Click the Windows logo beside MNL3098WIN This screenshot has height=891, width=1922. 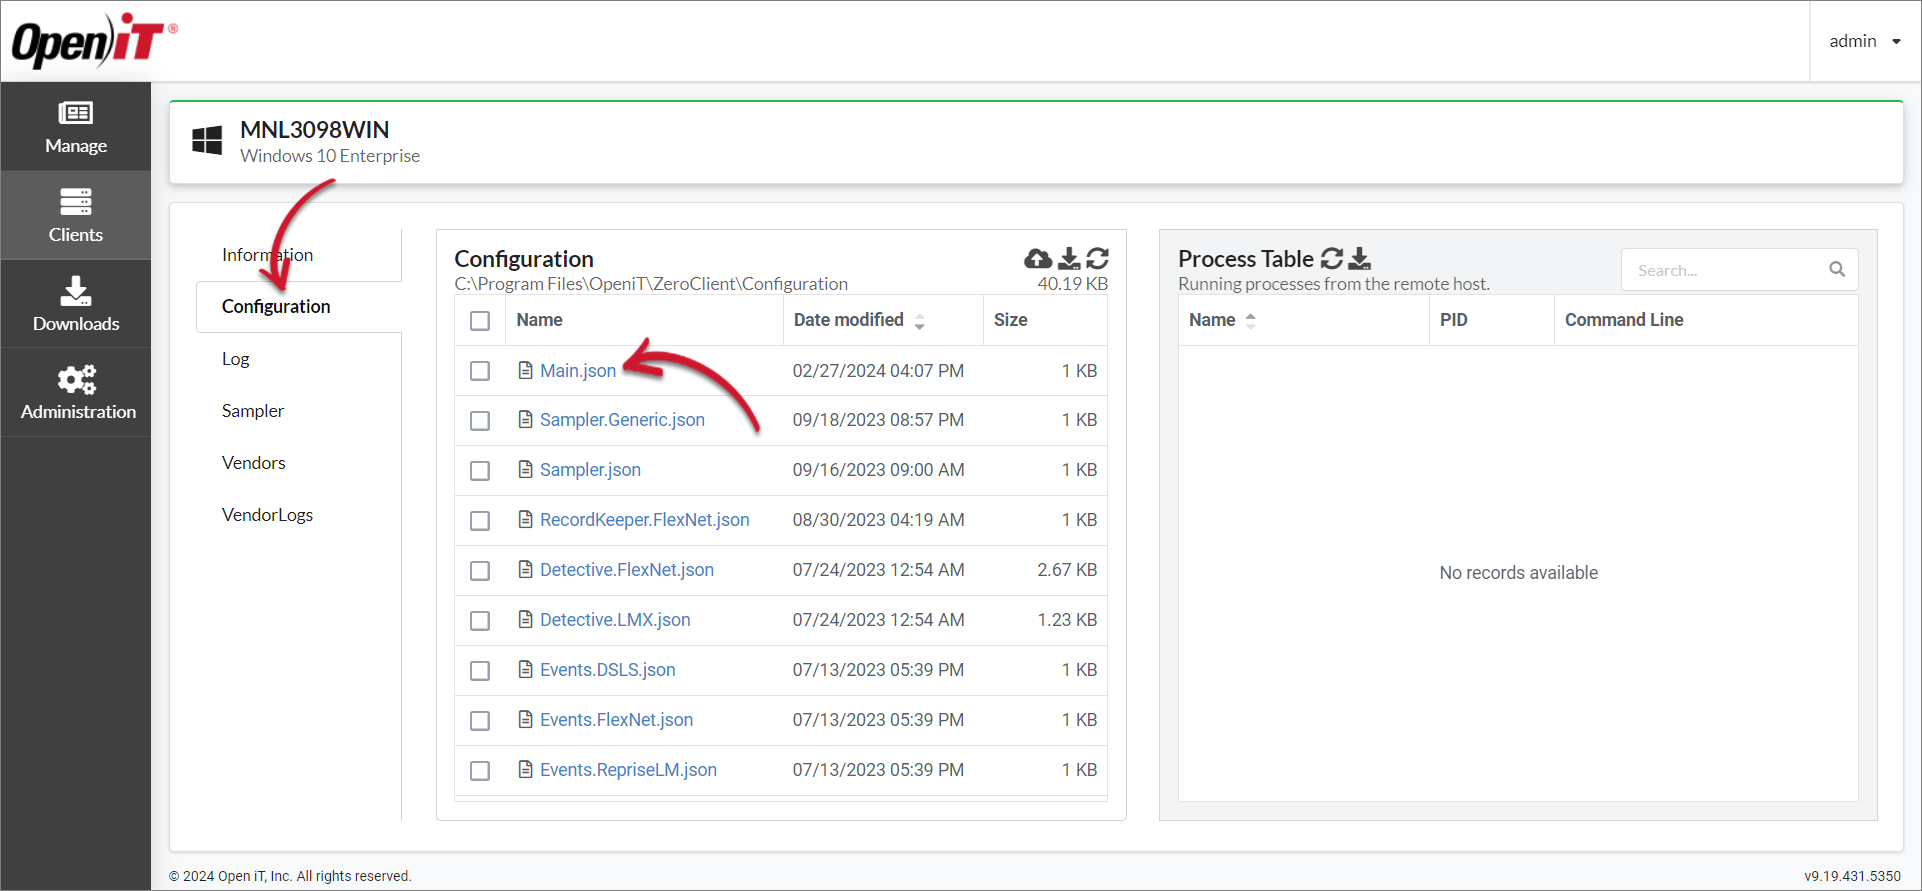207,140
